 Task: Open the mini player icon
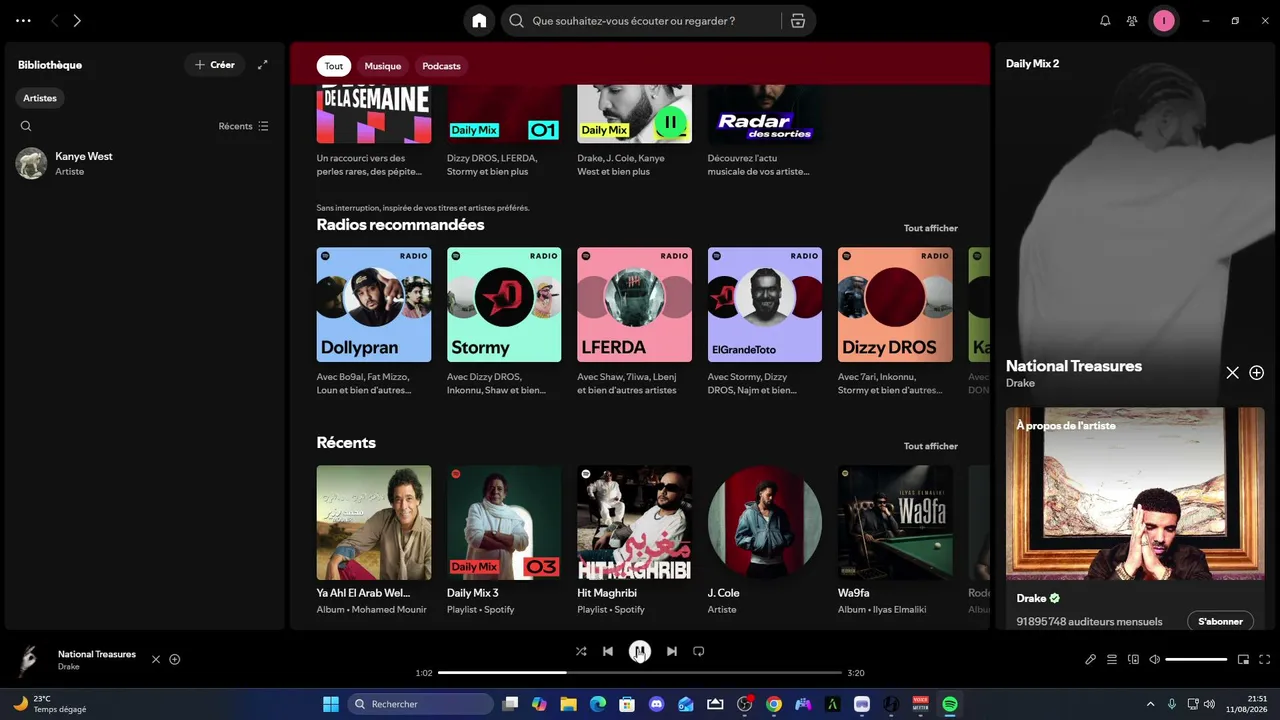click(x=1244, y=660)
